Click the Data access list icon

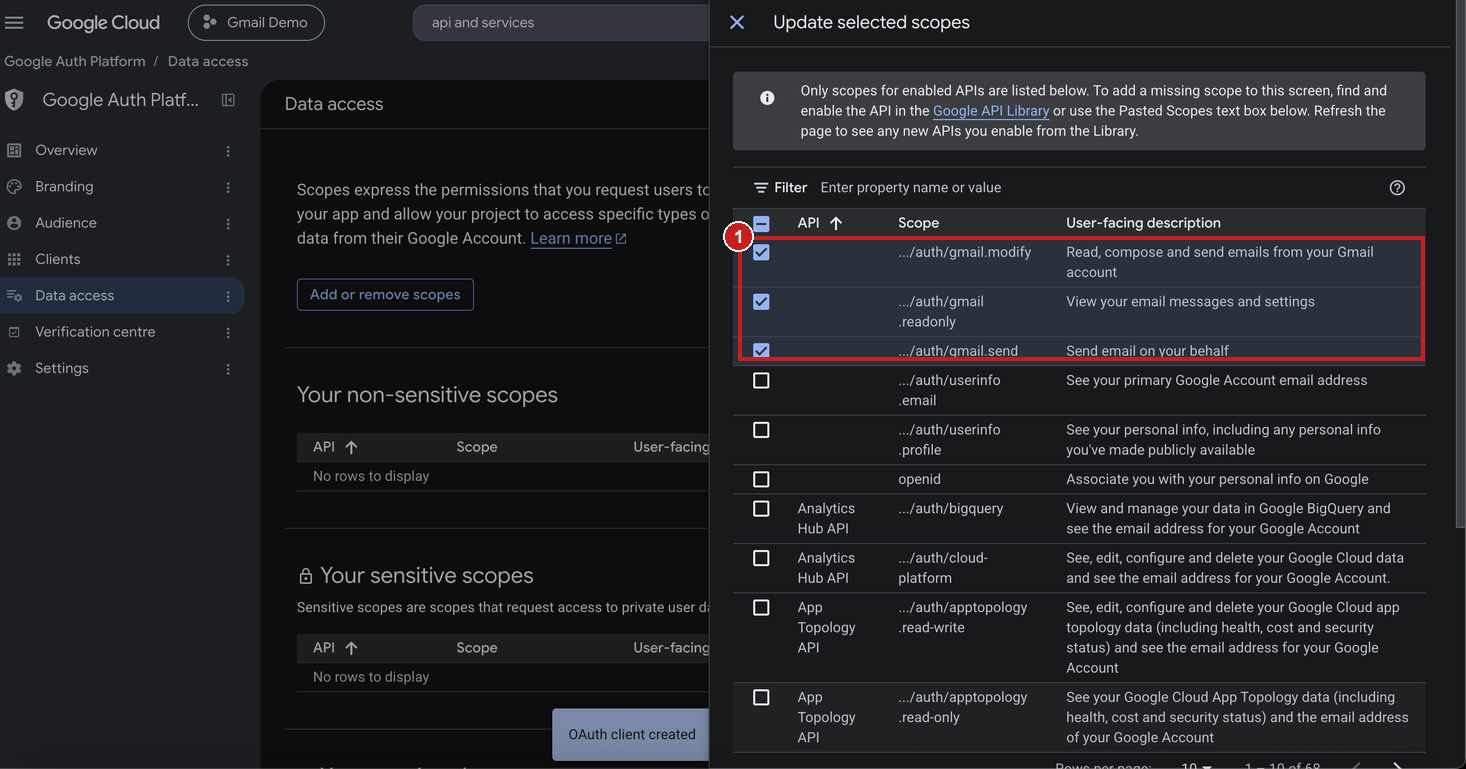click(14, 295)
